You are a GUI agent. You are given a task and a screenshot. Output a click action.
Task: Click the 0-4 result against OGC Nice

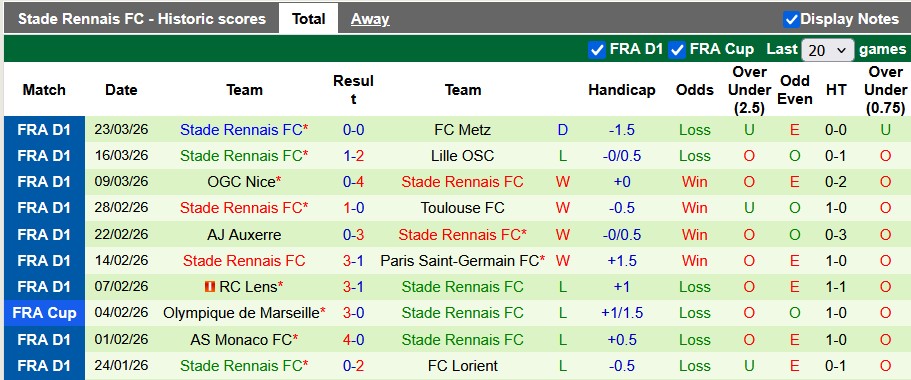[353, 182]
